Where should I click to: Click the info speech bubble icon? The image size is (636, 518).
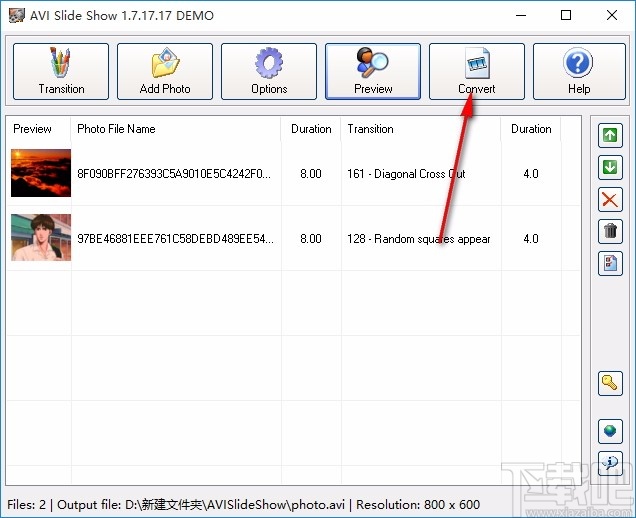pyautogui.click(x=610, y=463)
